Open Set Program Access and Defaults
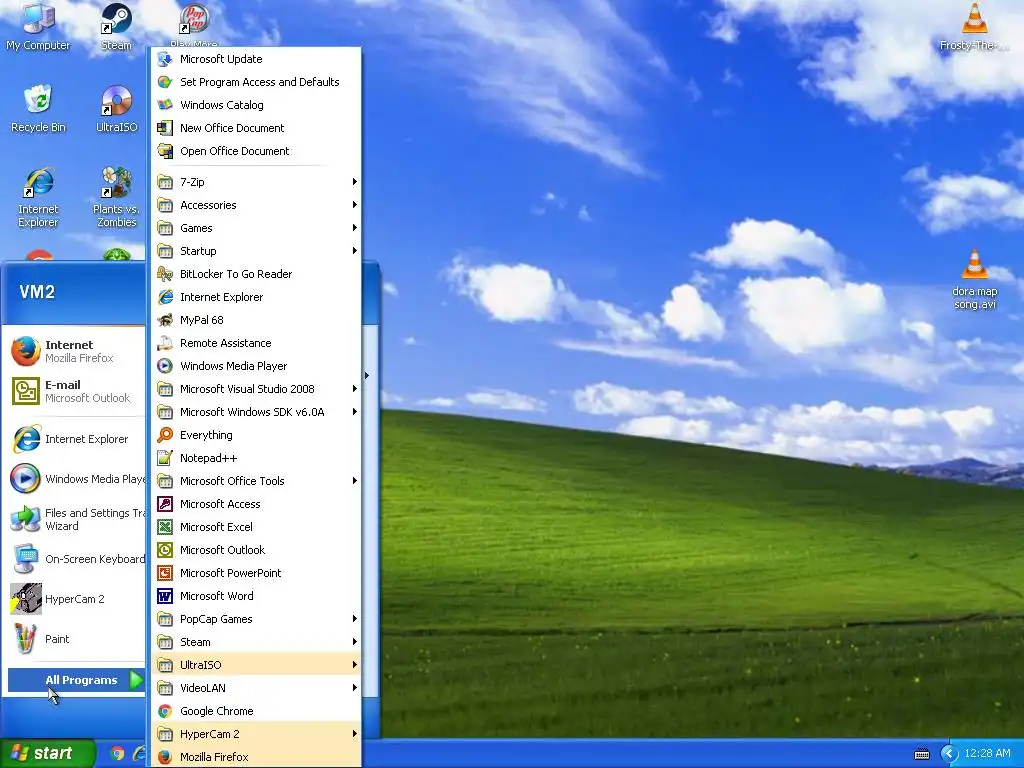 click(x=256, y=82)
